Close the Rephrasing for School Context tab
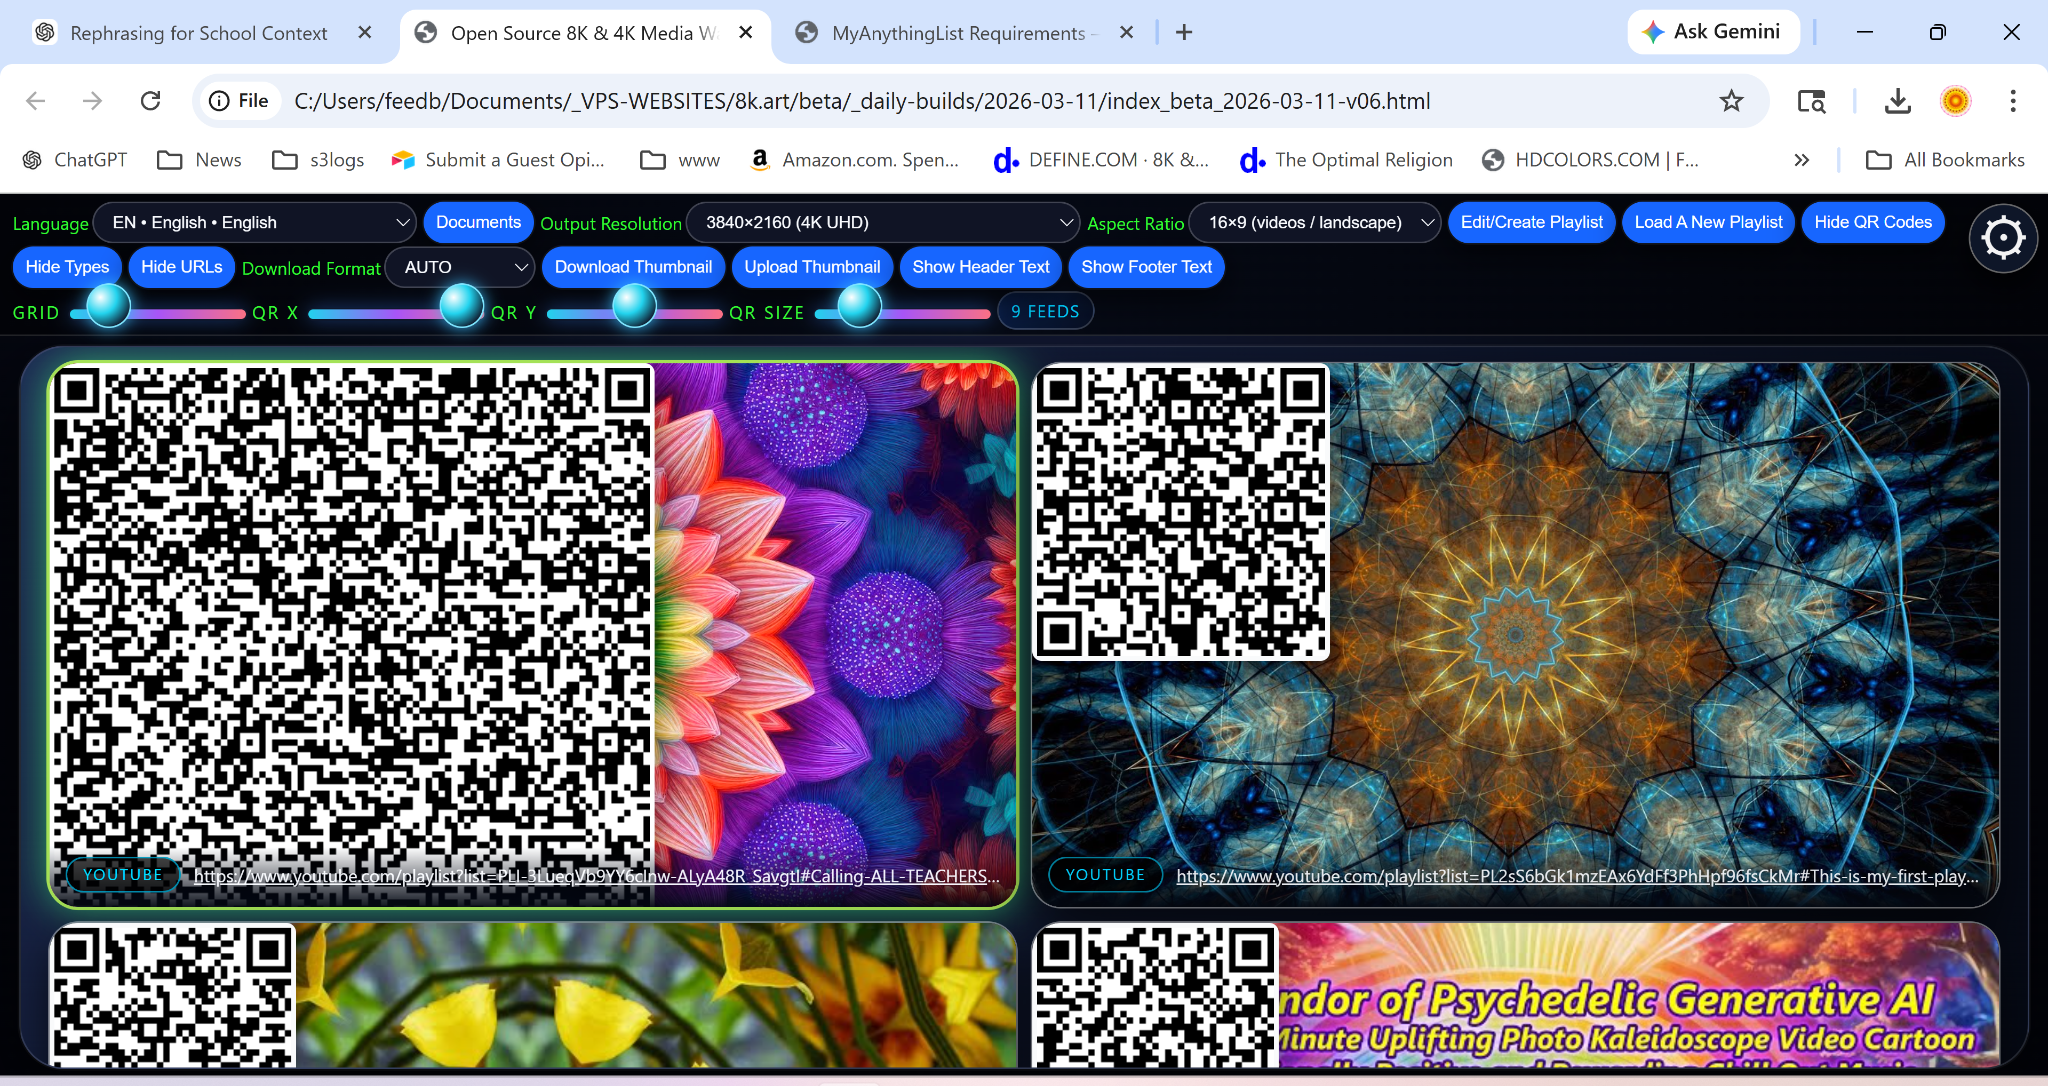The height and width of the screenshot is (1086, 2048). pyautogui.click(x=365, y=32)
